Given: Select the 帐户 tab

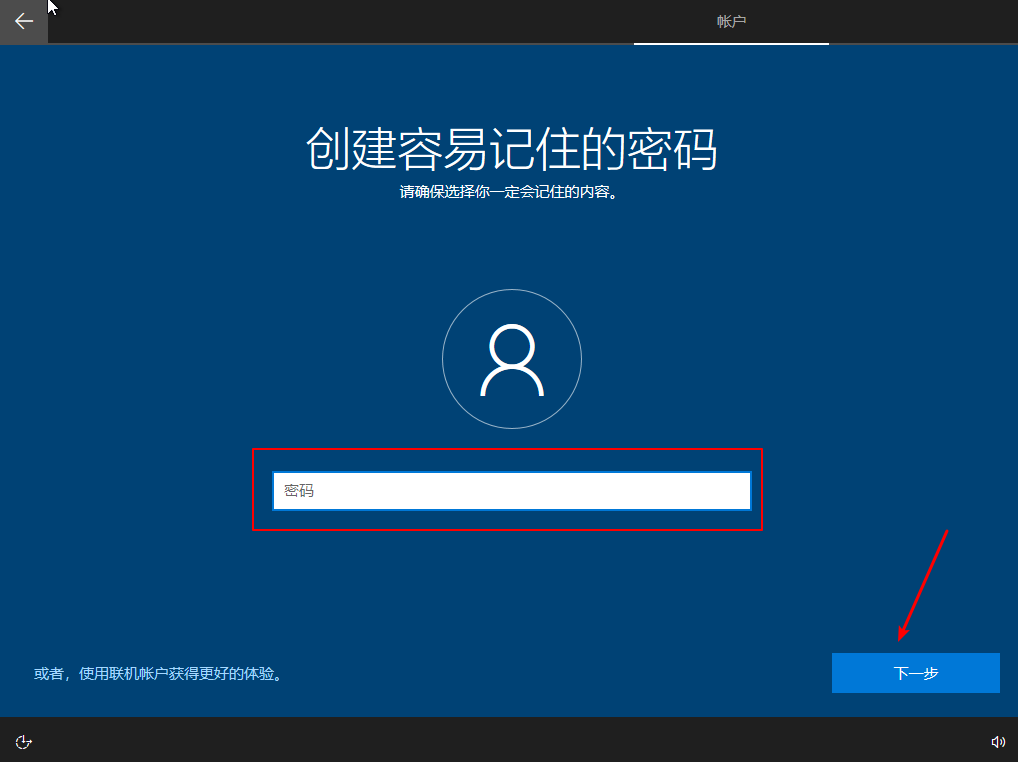Looking at the screenshot, I should click(731, 21).
